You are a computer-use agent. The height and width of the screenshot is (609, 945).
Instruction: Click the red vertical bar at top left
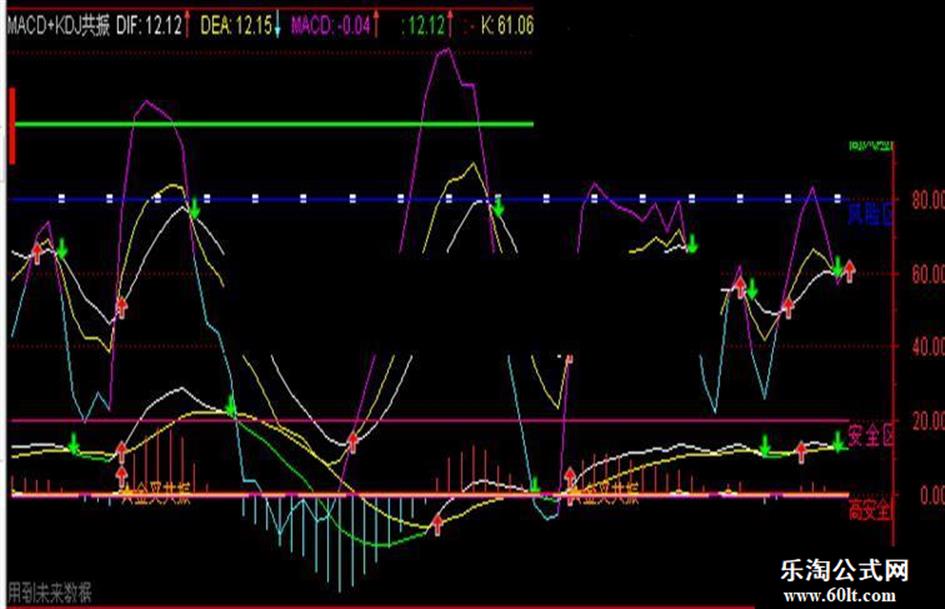(12, 125)
